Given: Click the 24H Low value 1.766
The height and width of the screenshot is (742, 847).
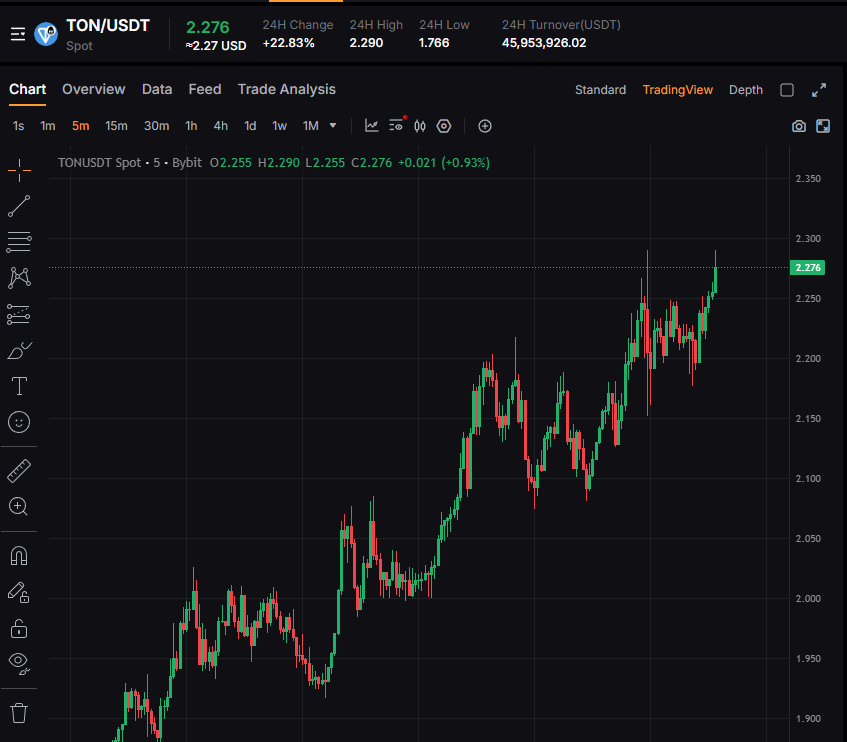Looking at the screenshot, I should [x=434, y=43].
